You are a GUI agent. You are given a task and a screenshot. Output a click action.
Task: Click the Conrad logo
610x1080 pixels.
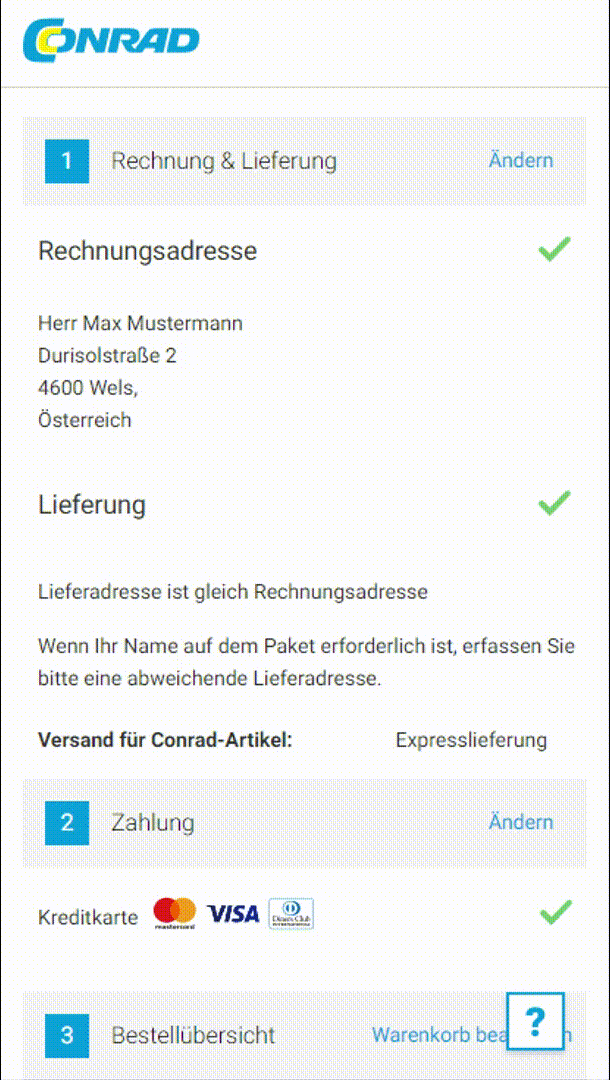111,40
